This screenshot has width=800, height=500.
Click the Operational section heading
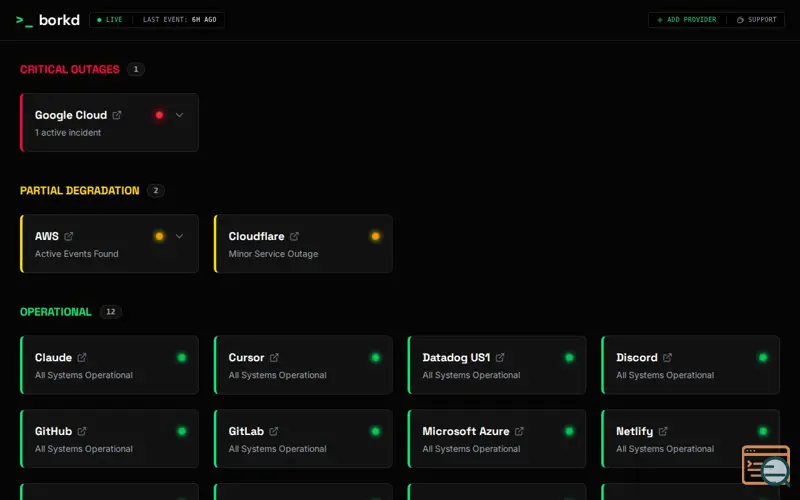(56, 312)
